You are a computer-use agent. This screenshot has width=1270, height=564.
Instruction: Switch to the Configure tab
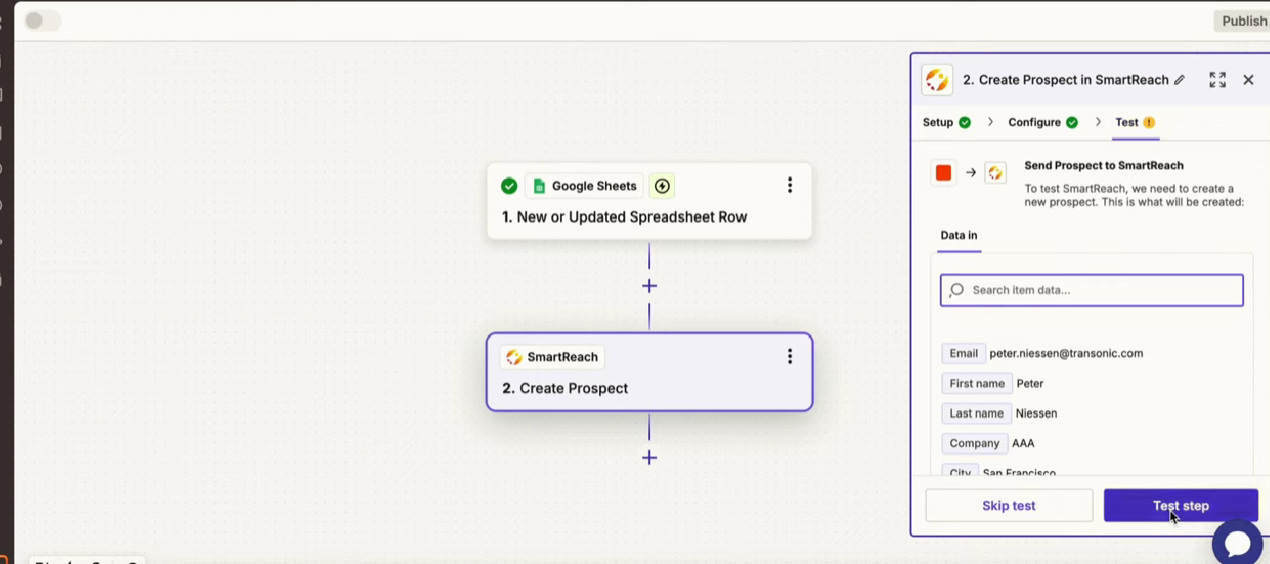point(1034,122)
